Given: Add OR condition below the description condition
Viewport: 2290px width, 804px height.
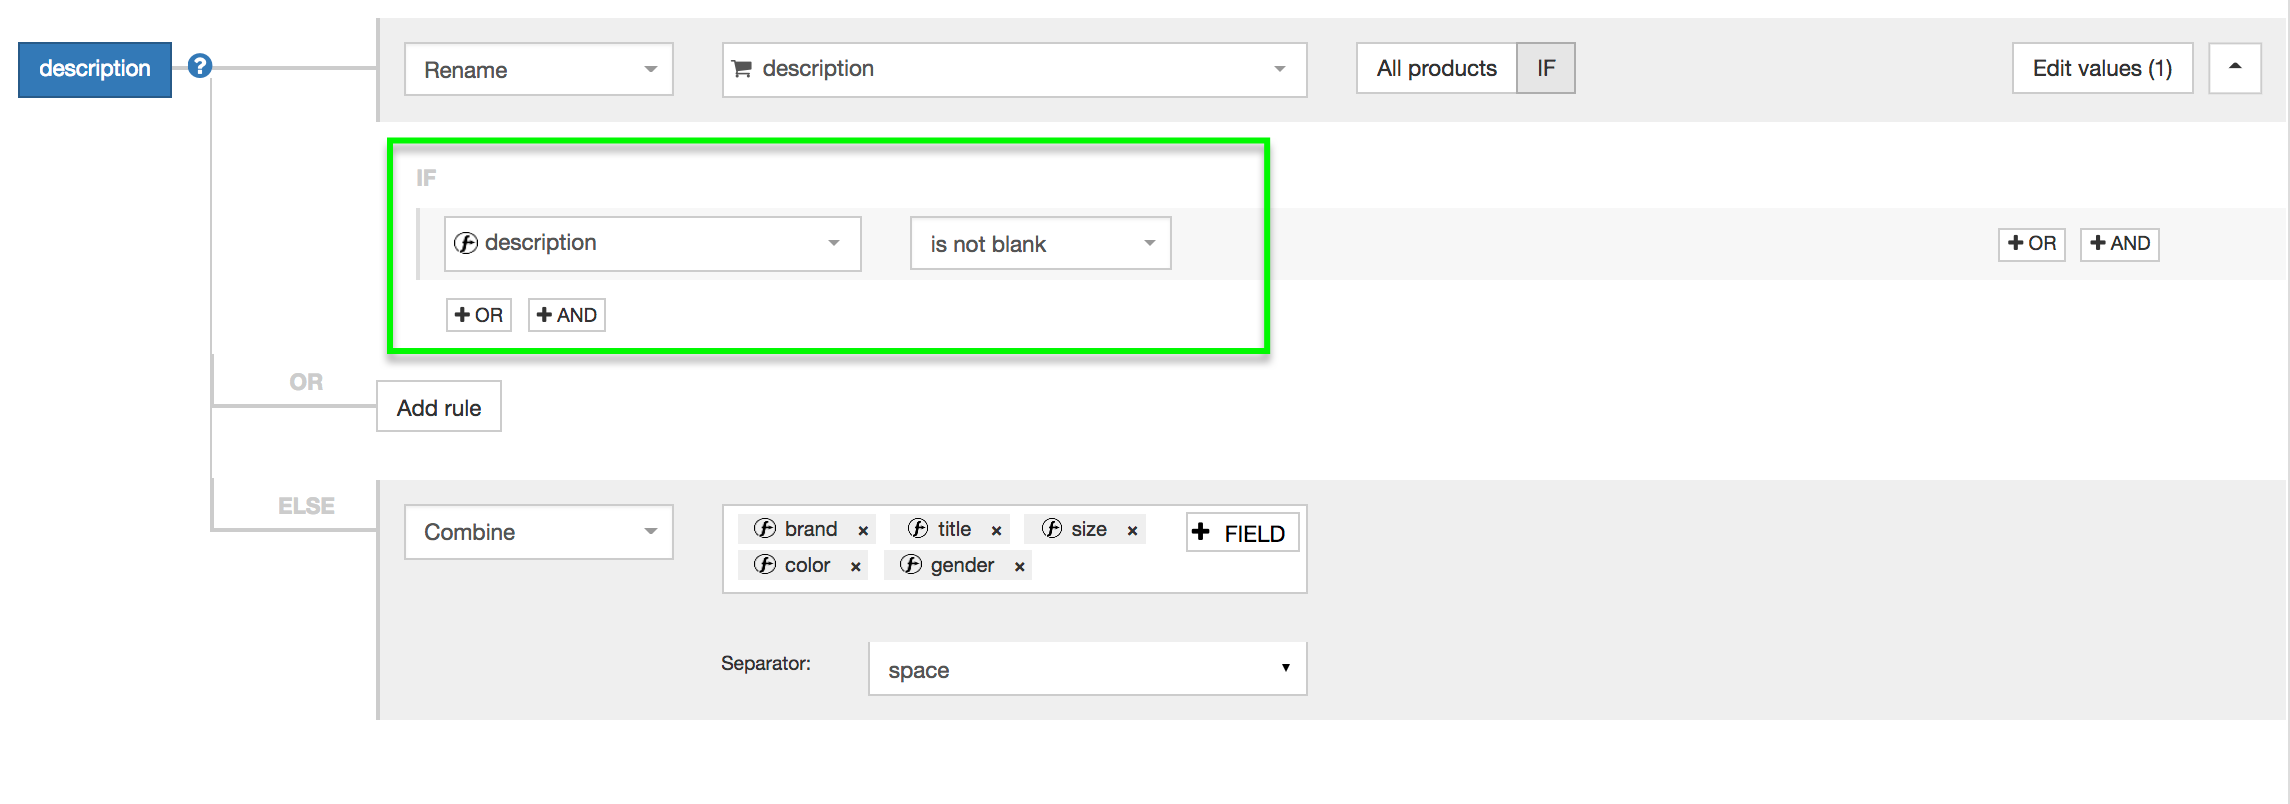Looking at the screenshot, I should pyautogui.click(x=478, y=315).
